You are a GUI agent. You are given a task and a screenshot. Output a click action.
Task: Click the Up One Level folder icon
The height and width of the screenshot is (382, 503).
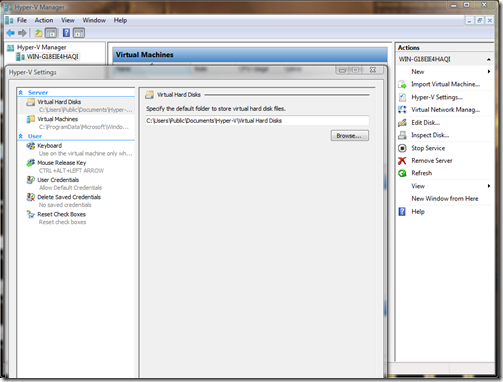[x=38, y=33]
